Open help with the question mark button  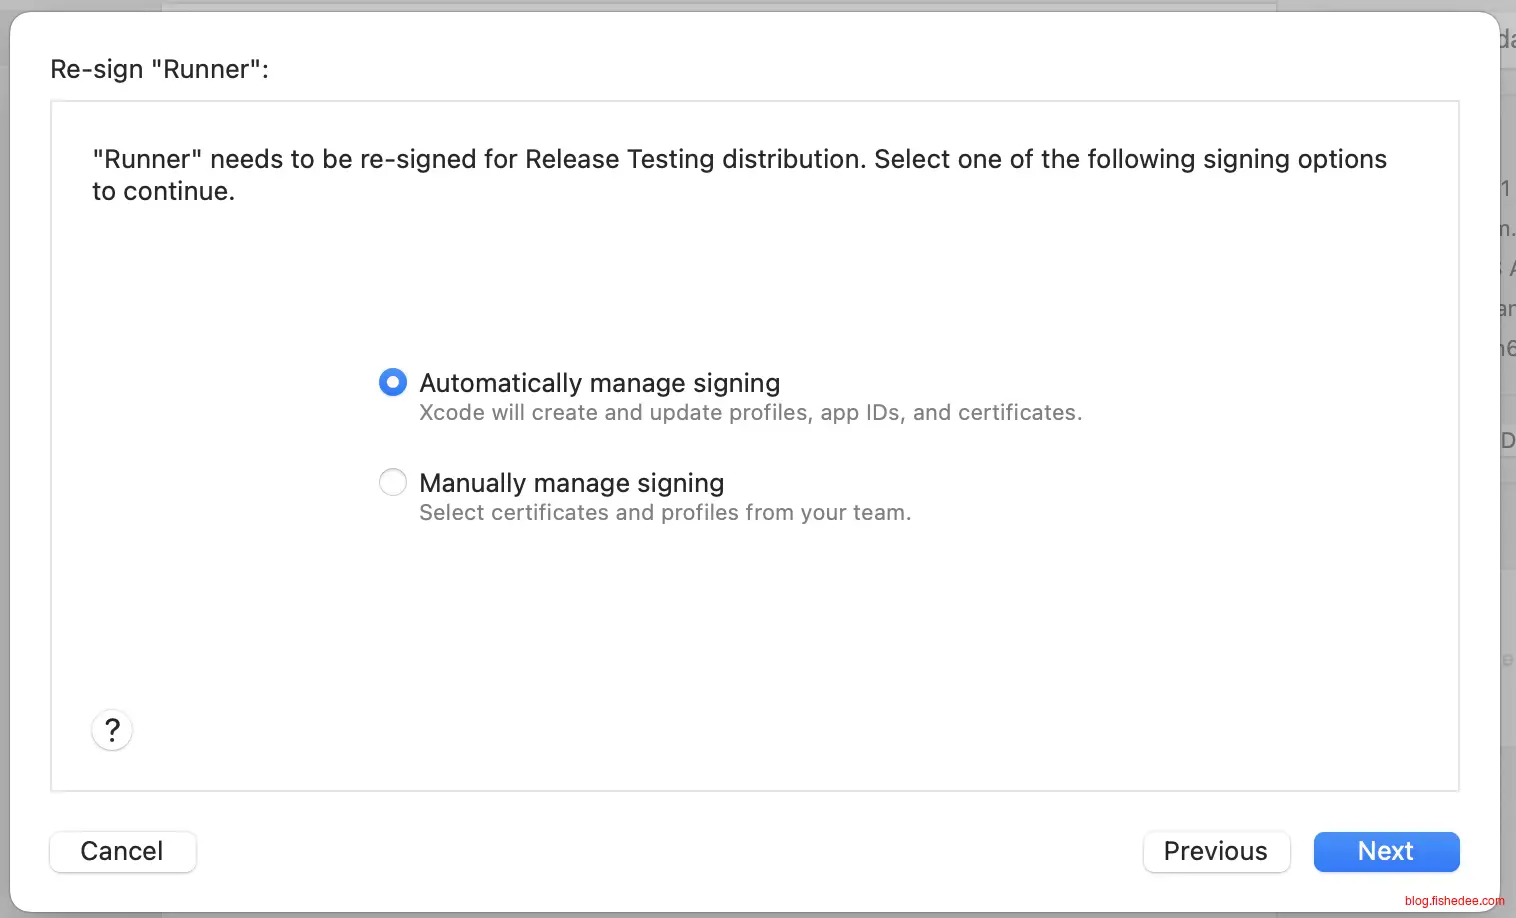112,730
